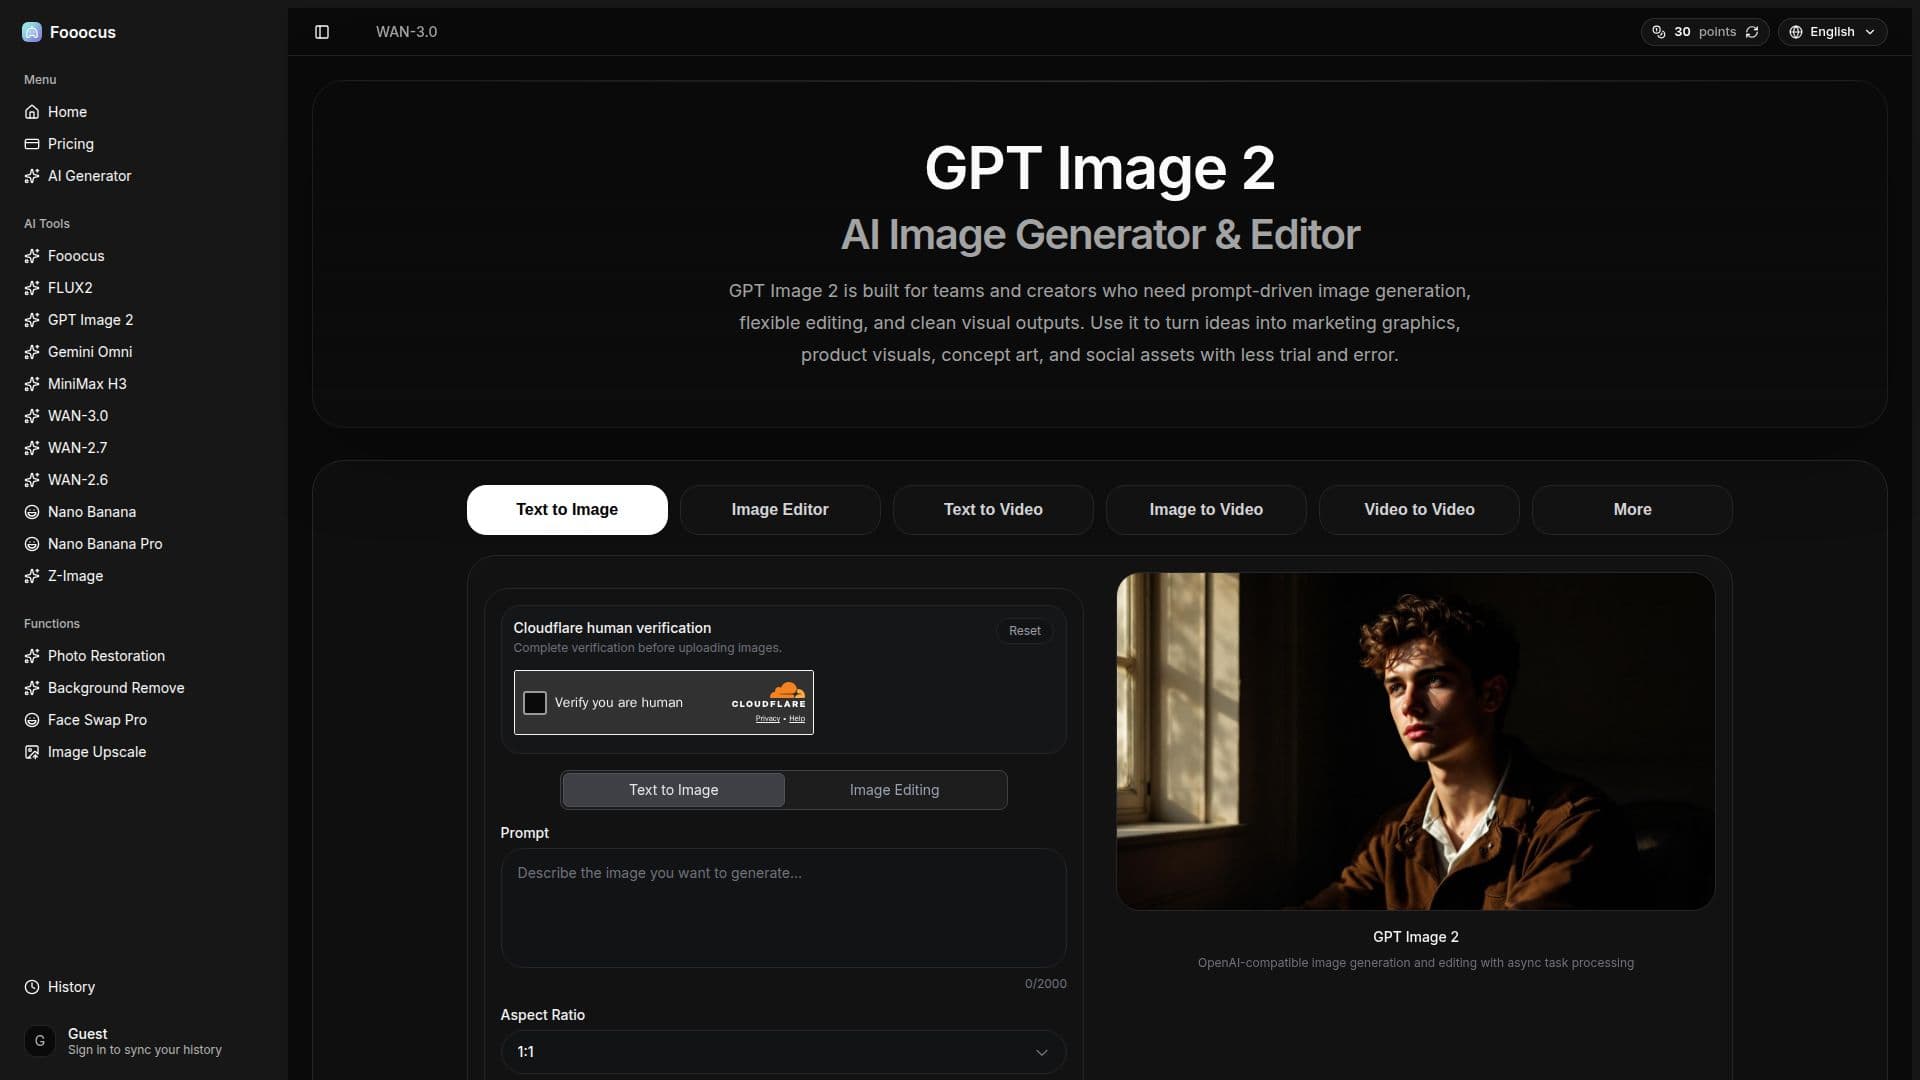1920x1080 pixels.
Task: Open the English language dropdown
Action: (x=1832, y=32)
